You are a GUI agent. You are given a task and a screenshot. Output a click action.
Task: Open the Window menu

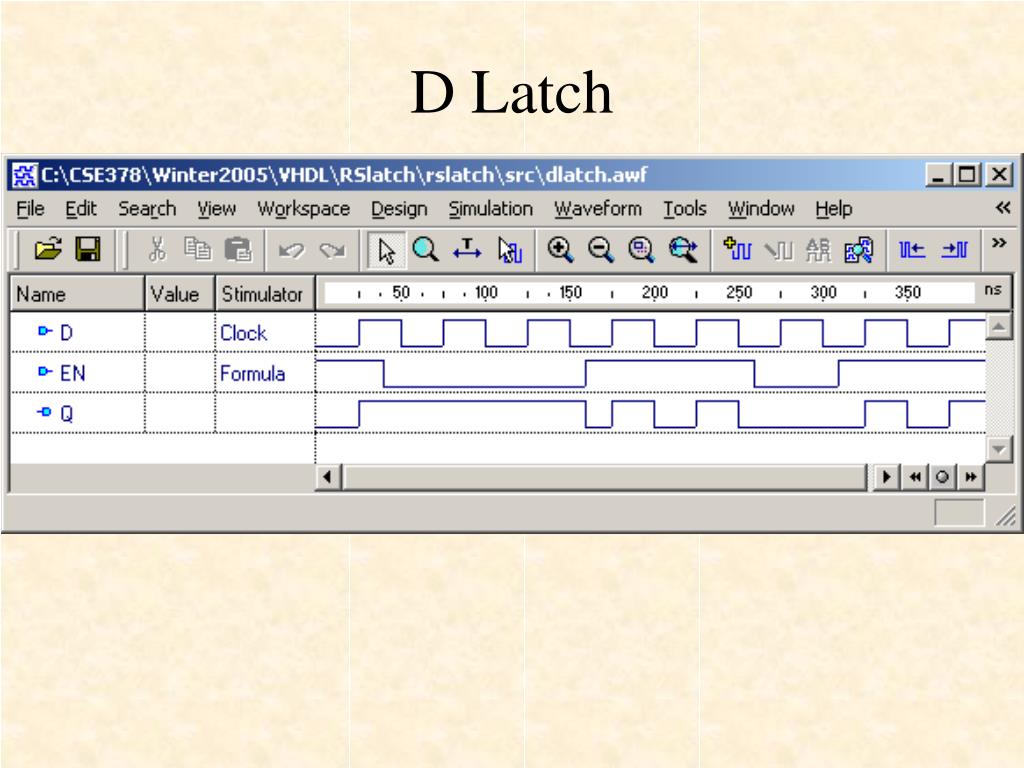coord(761,209)
